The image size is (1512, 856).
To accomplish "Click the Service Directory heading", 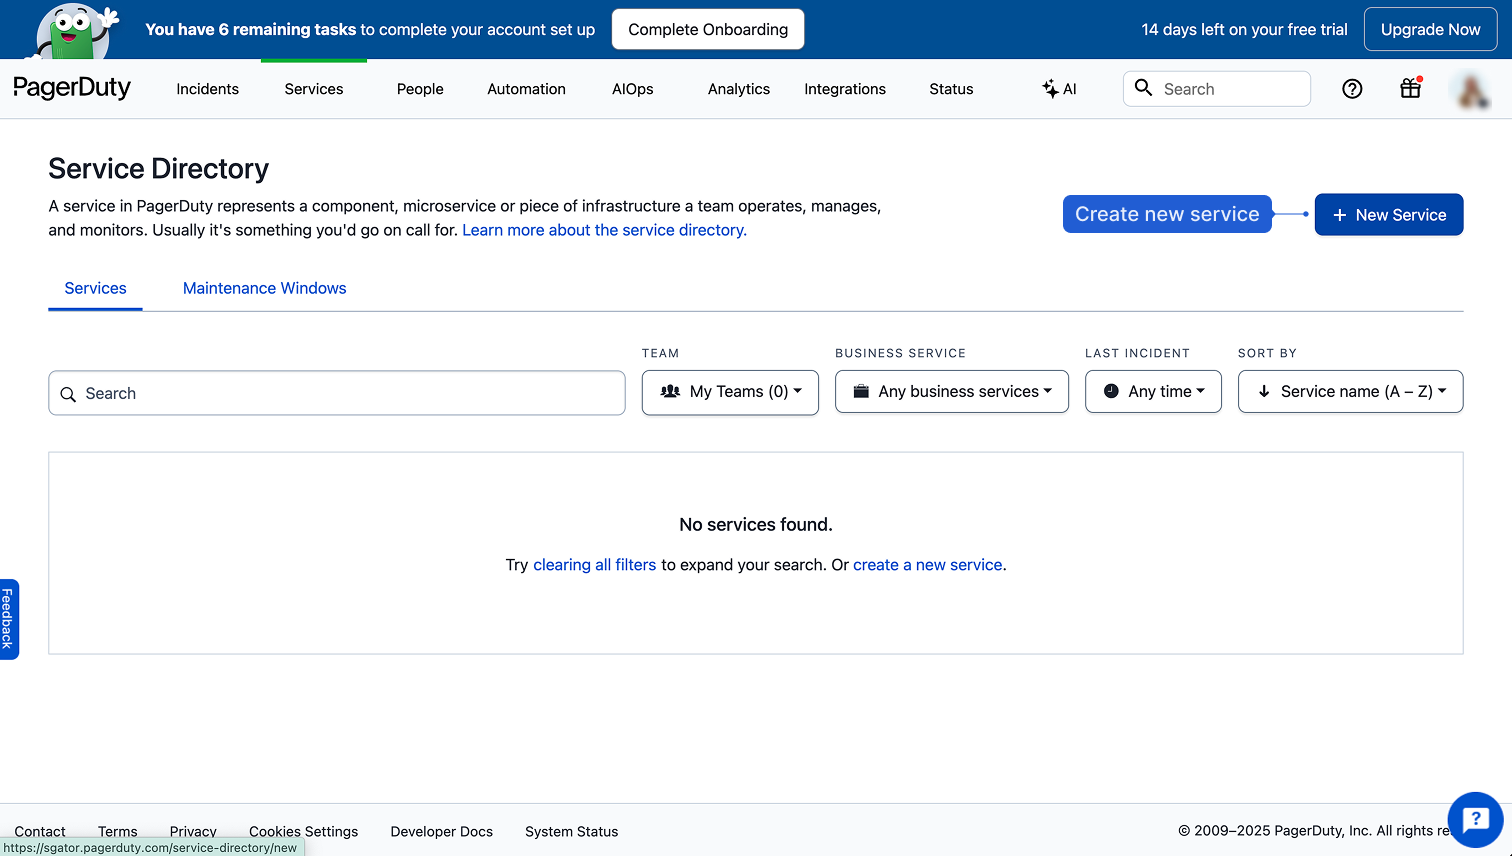I will [159, 169].
